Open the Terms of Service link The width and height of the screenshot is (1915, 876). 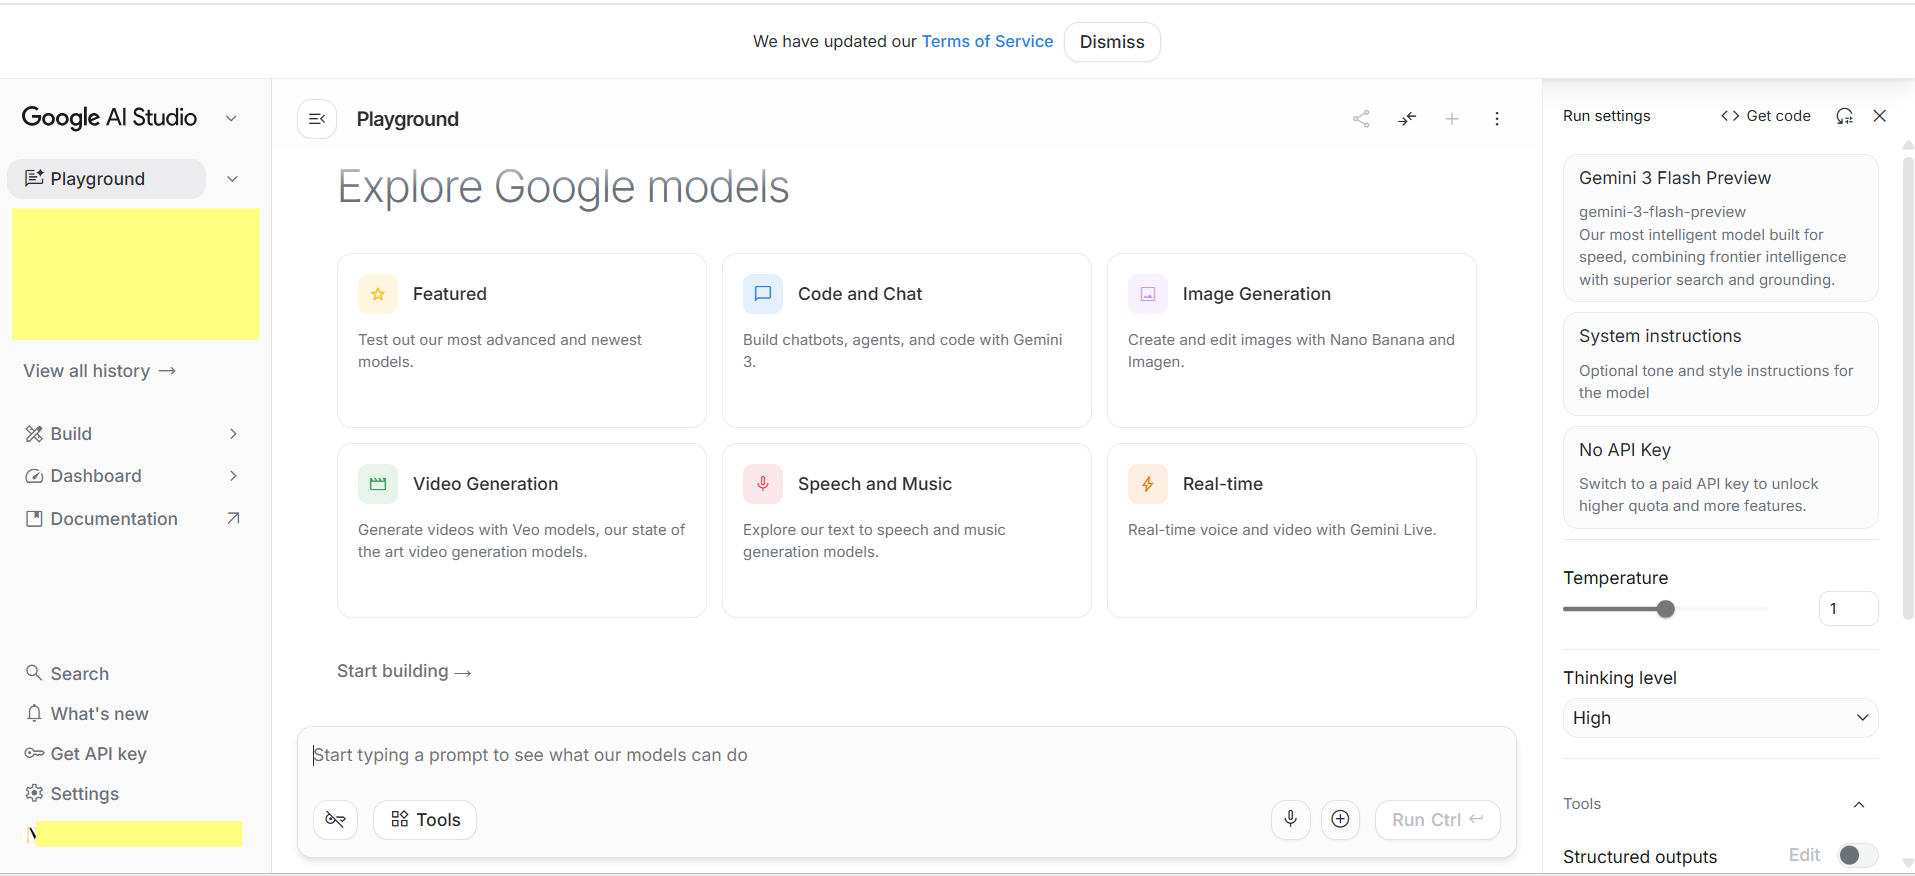[987, 42]
